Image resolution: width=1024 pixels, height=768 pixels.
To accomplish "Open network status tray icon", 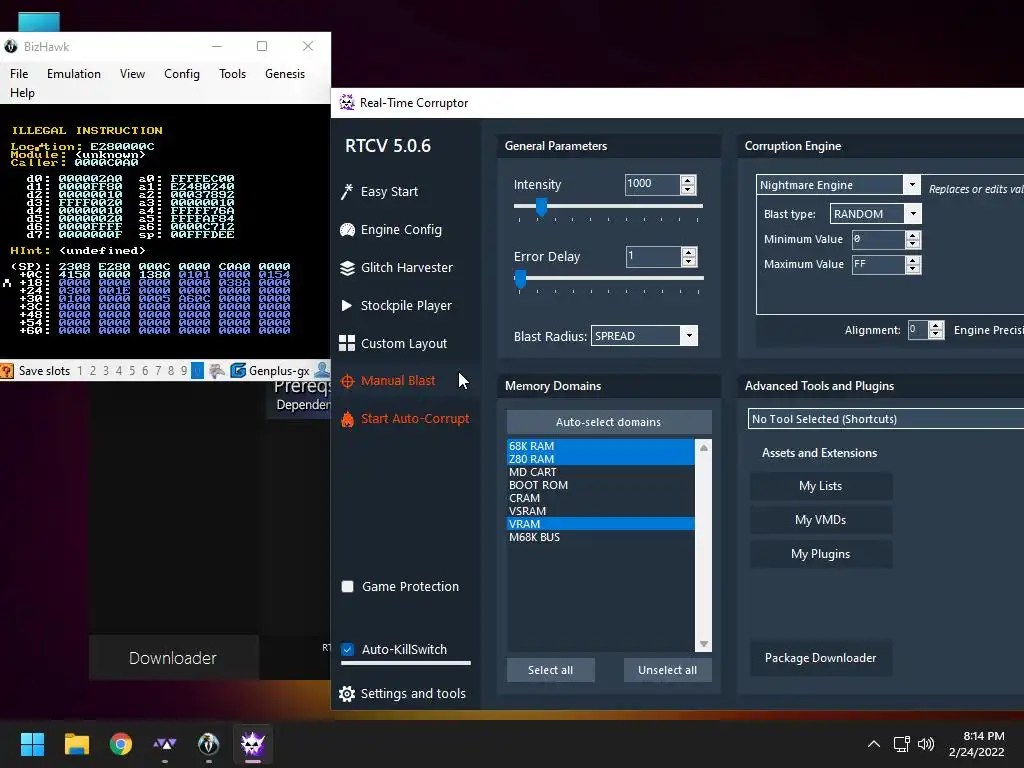I will pyautogui.click(x=902, y=744).
